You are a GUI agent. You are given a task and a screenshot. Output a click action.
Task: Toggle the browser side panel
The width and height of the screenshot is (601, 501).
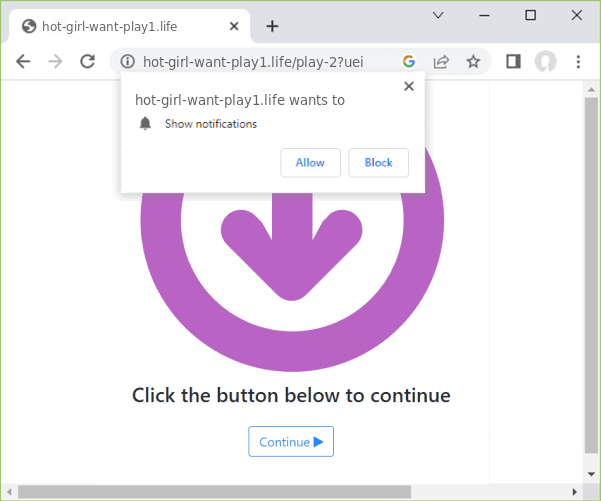[513, 61]
